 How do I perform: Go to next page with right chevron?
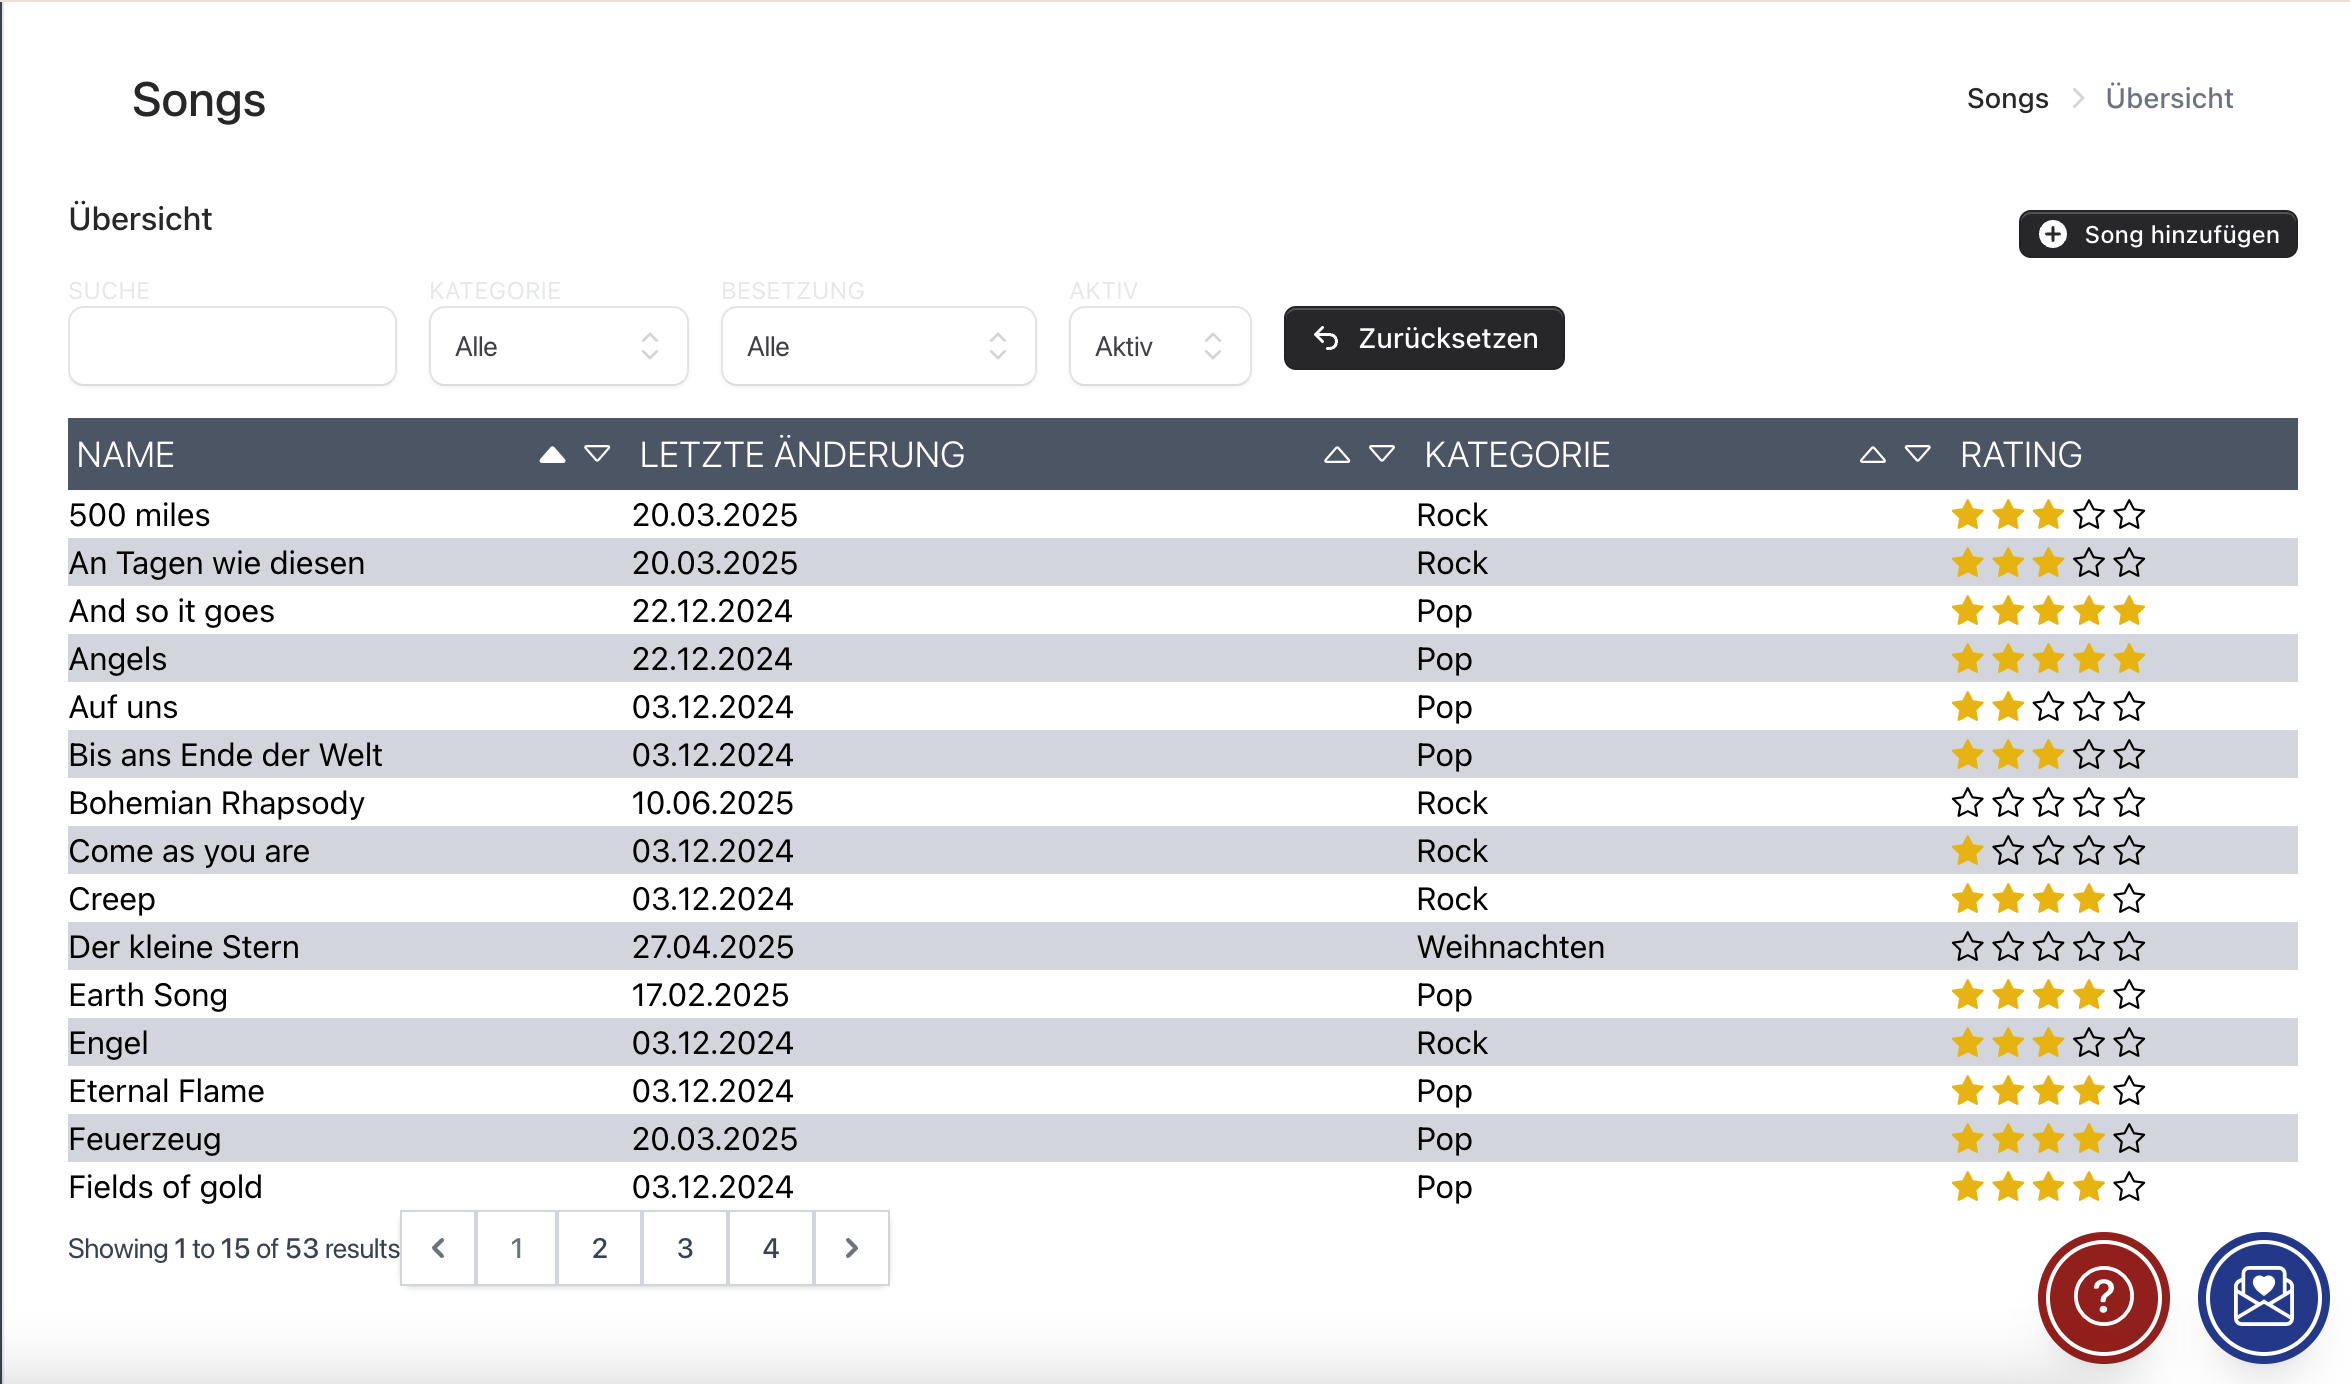(x=851, y=1248)
